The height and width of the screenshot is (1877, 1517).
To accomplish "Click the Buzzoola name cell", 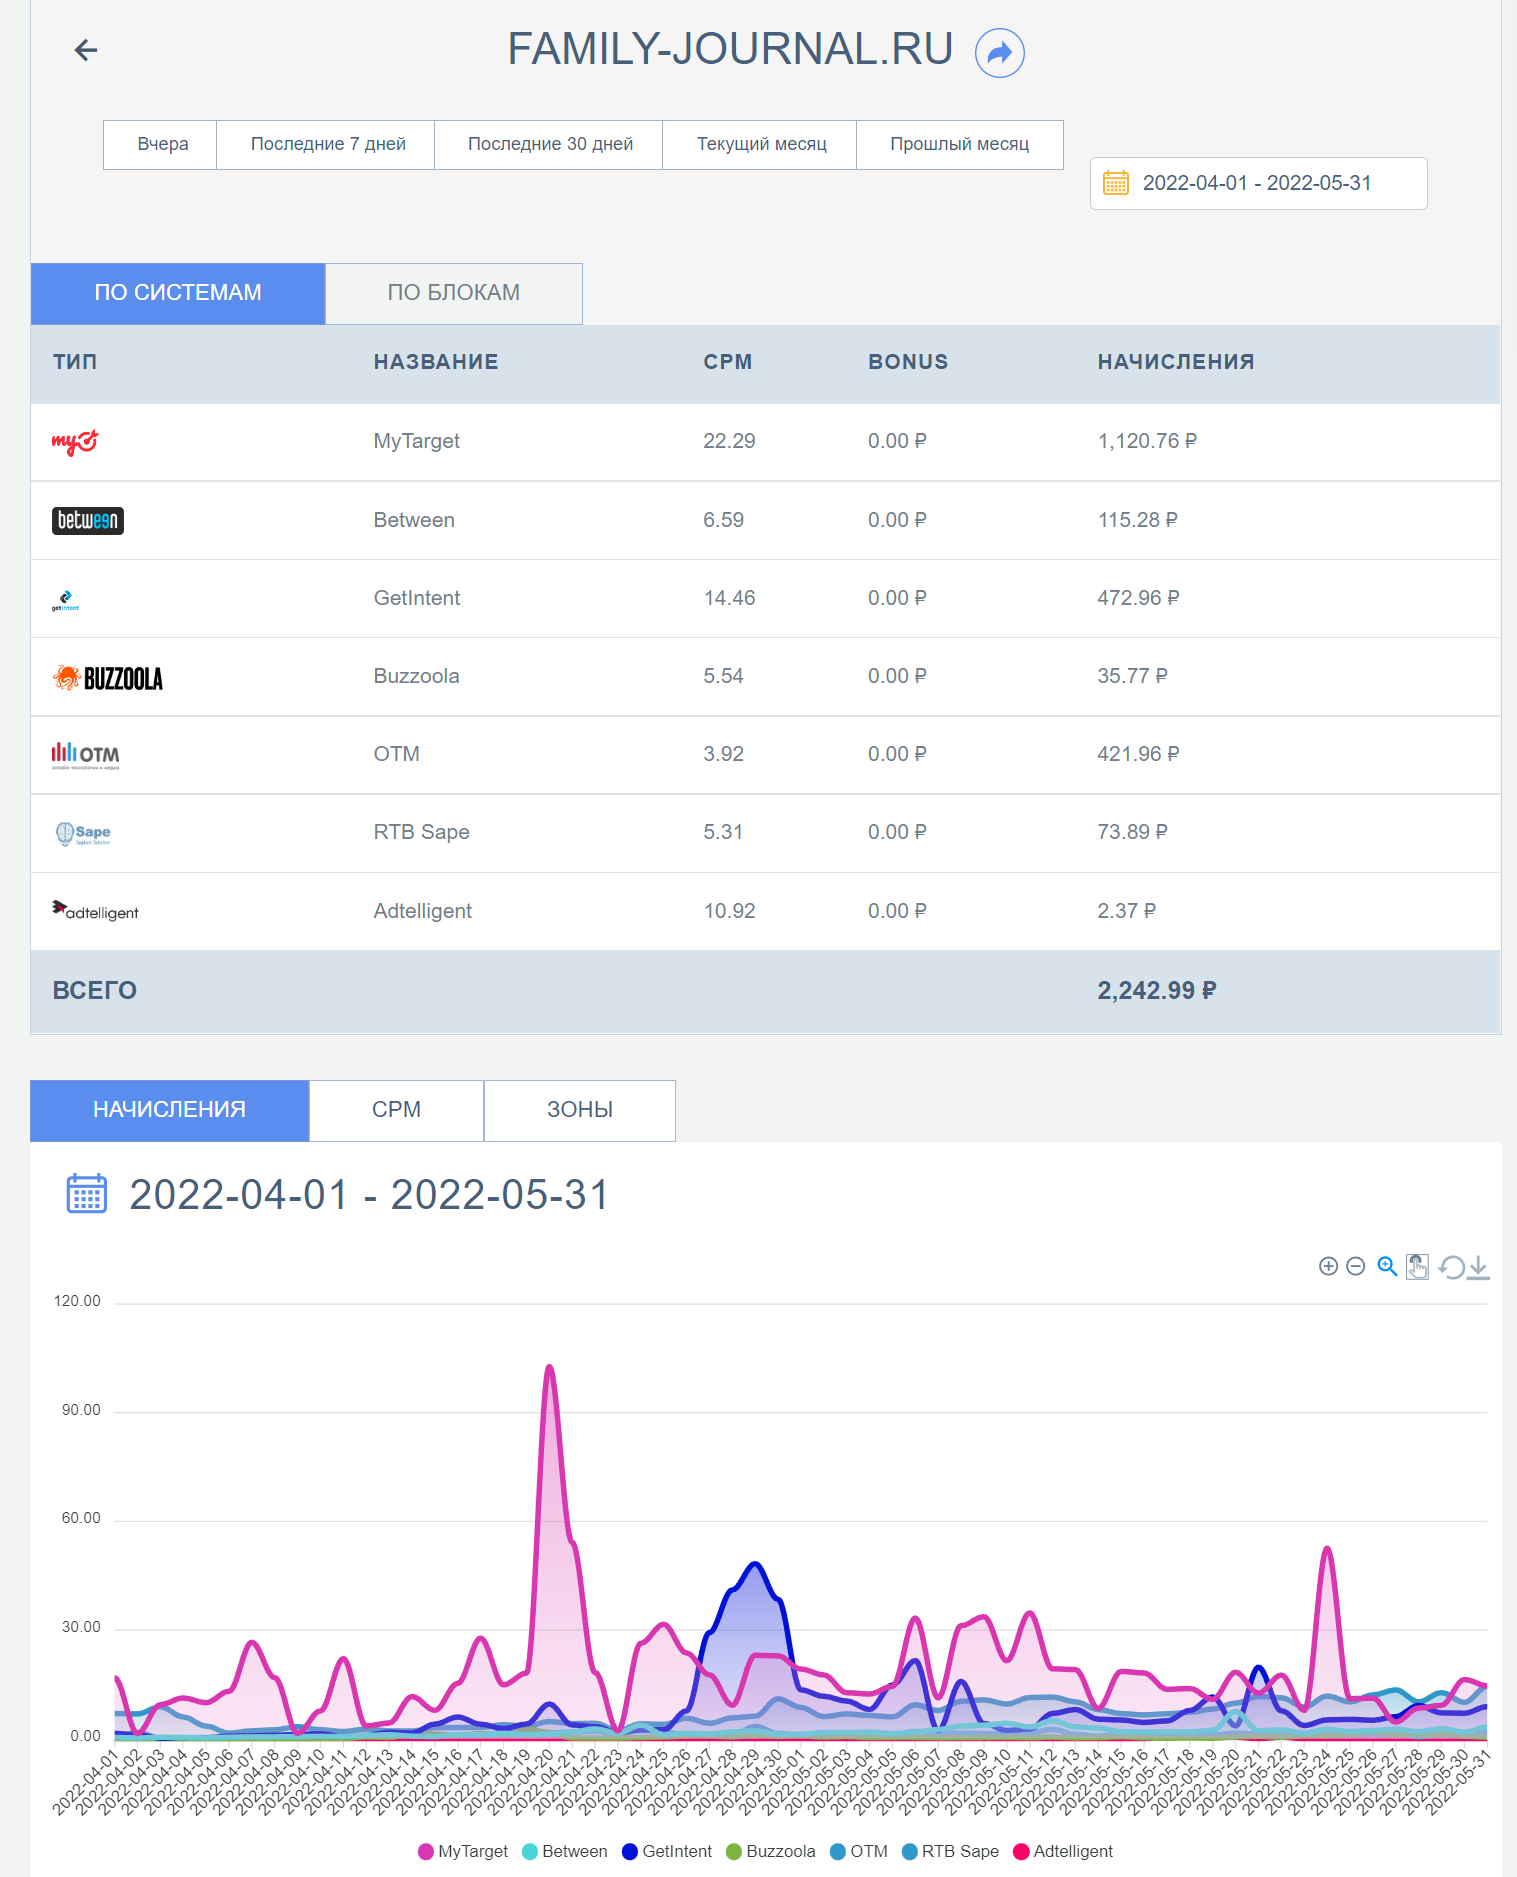I will pyautogui.click(x=417, y=676).
